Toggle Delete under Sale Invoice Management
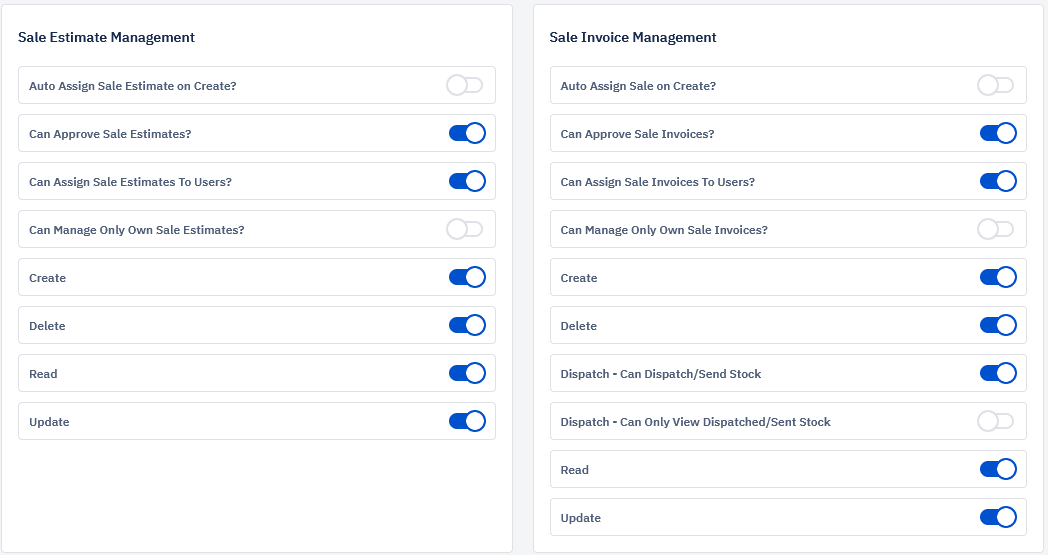This screenshot has height=555, width=1048. (x=999, y=326)
